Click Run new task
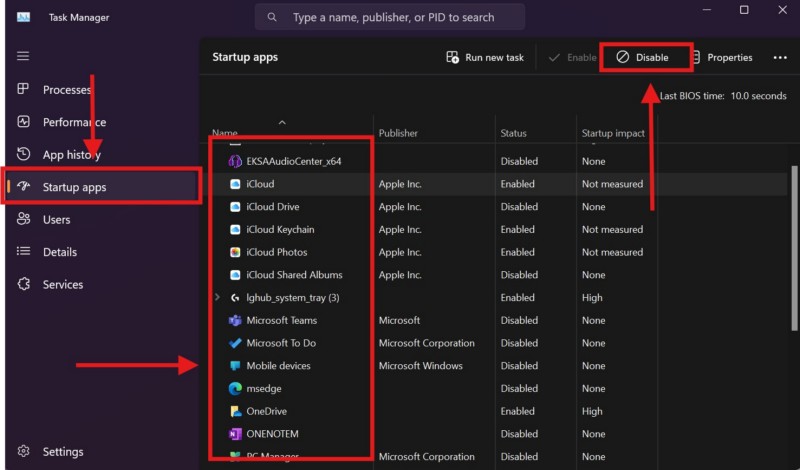This screenshot has width=800, height=470. (x=485, y=58)
